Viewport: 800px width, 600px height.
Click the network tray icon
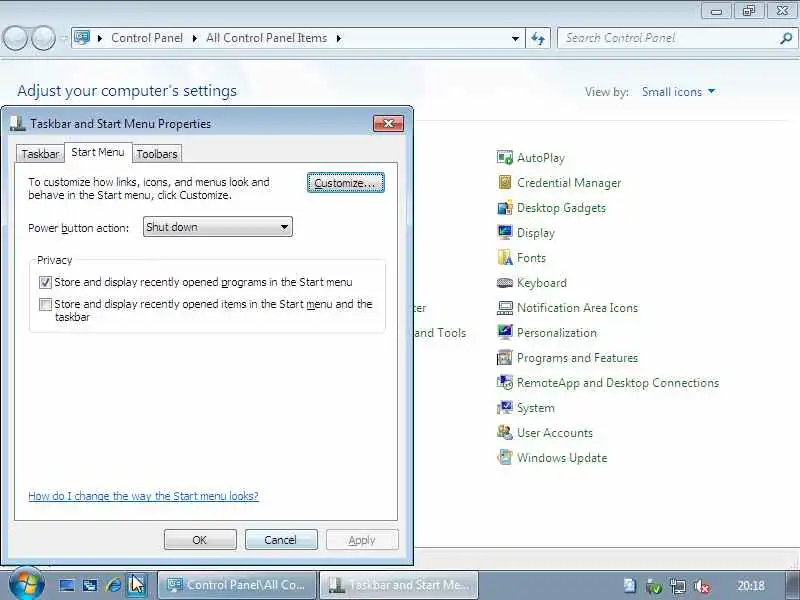coord(678,586)
